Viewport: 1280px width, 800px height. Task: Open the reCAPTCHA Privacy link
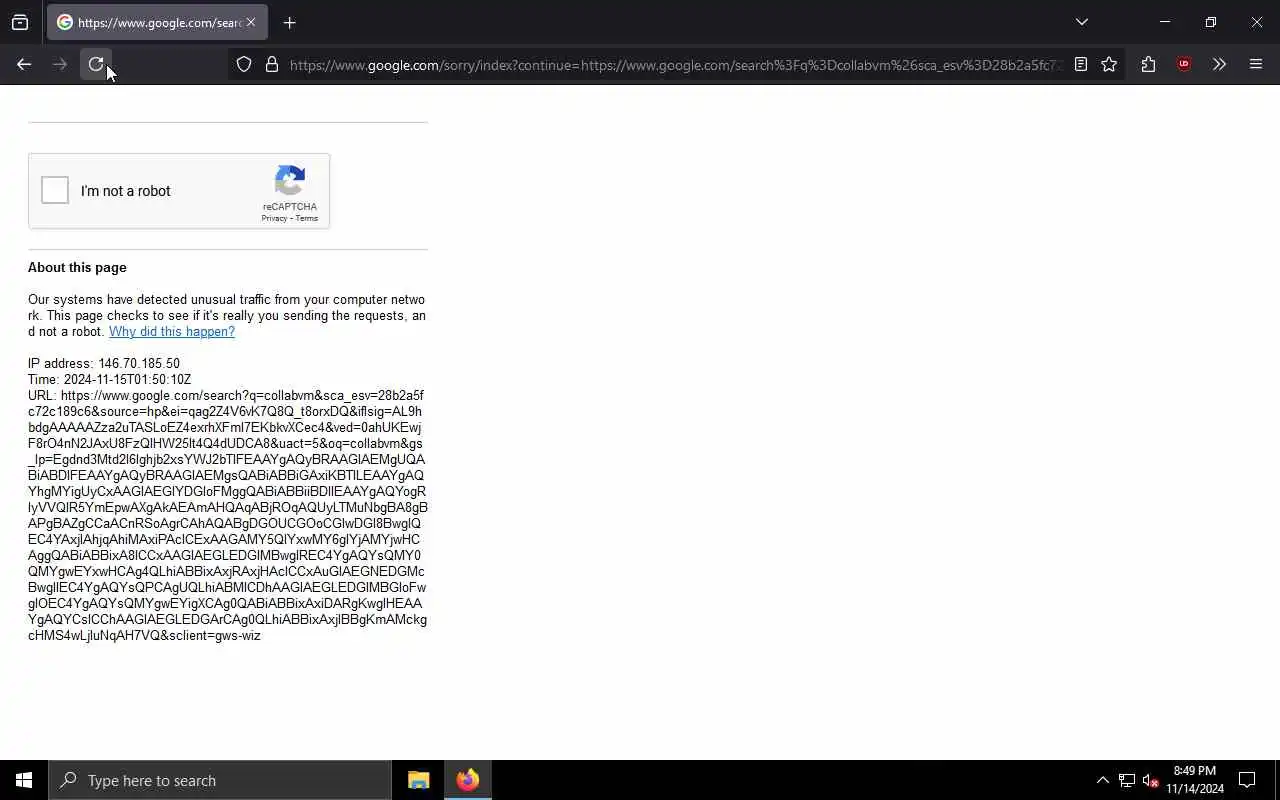pos(274,218)
